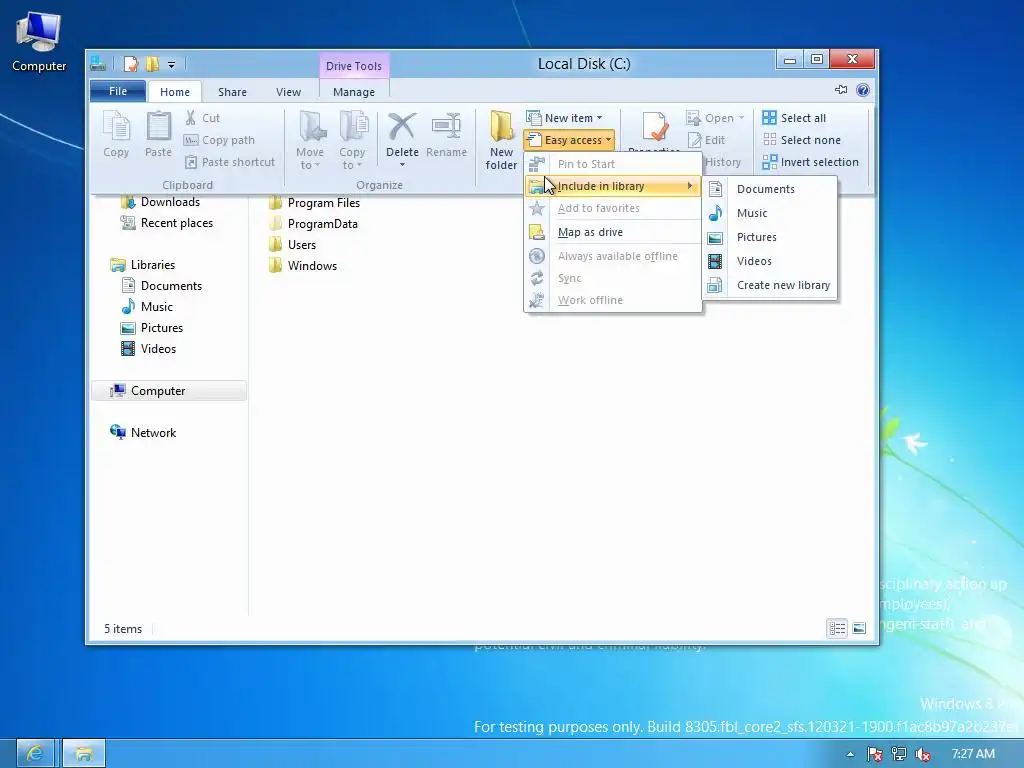Choose Pin to Start menu entry
This screenshot has width=1024, height=768.
[x=613, y=165]
